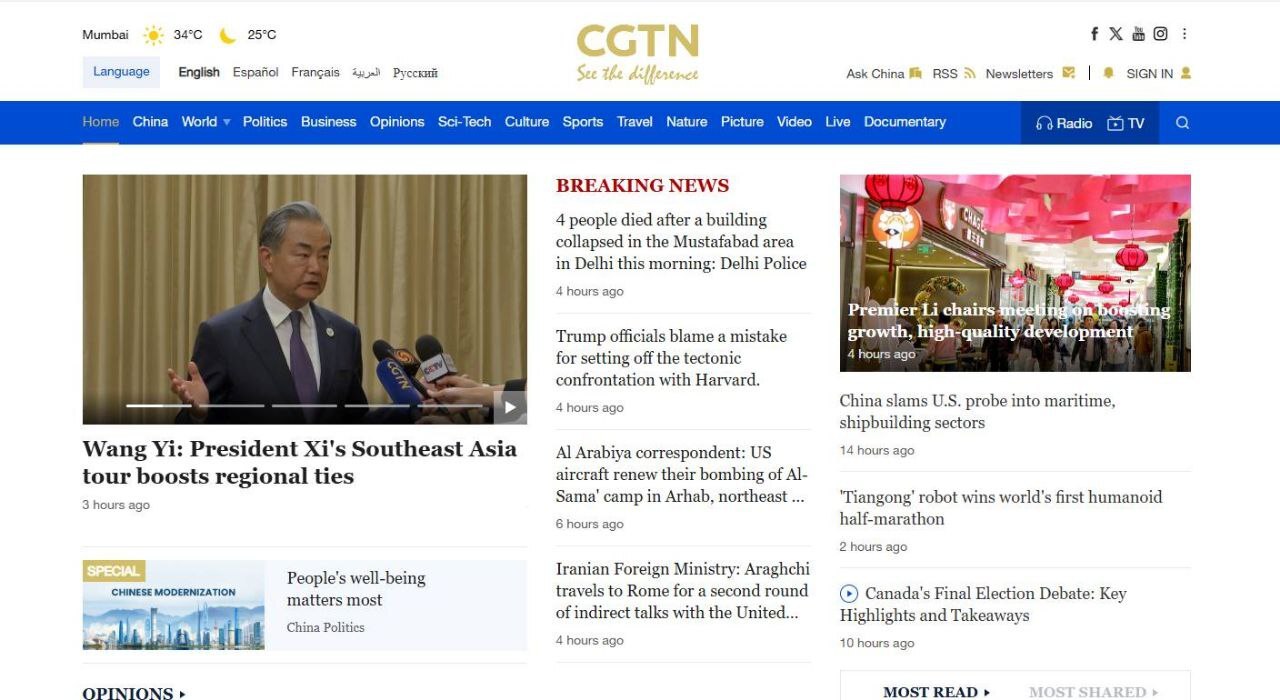Click the notification bell icon

pyautogui.click(x=1108, y=73)
